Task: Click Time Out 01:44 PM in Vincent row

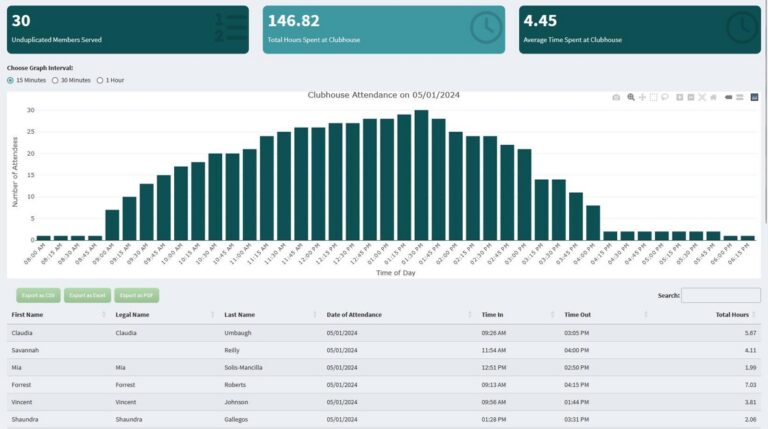Action: (x=576, y=402)
